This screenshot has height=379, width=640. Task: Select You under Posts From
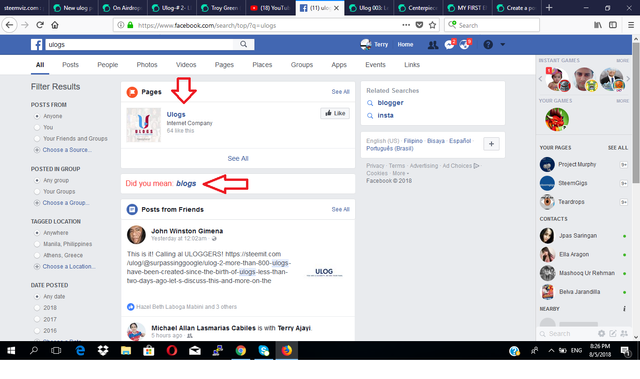point(37,127)
